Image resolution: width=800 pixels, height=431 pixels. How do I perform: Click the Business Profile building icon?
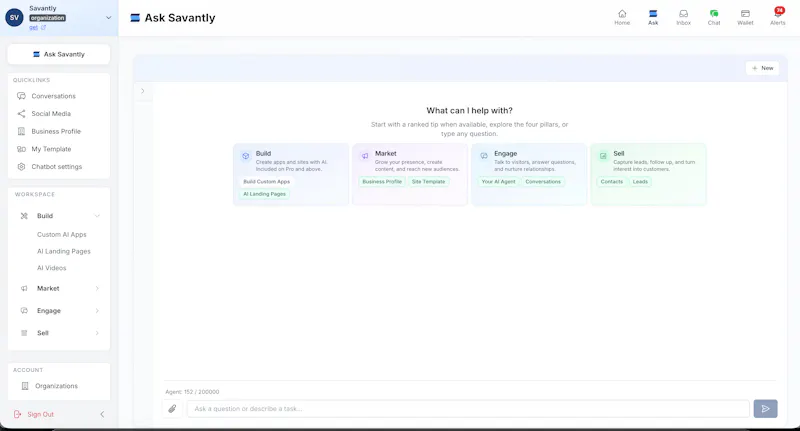click(21, 131)
